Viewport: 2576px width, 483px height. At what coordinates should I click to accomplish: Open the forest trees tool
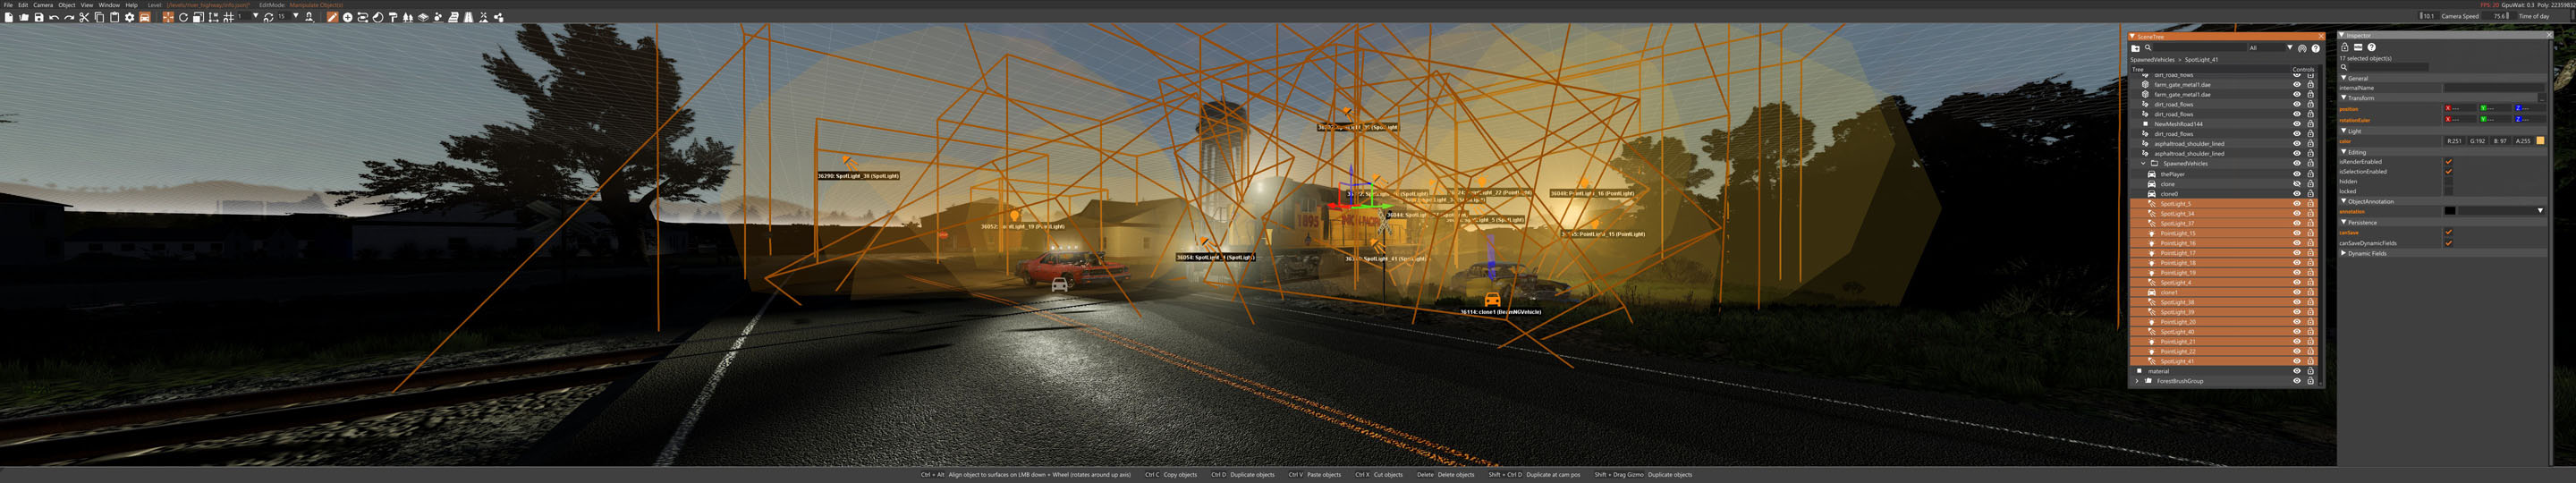coord(407,17)
